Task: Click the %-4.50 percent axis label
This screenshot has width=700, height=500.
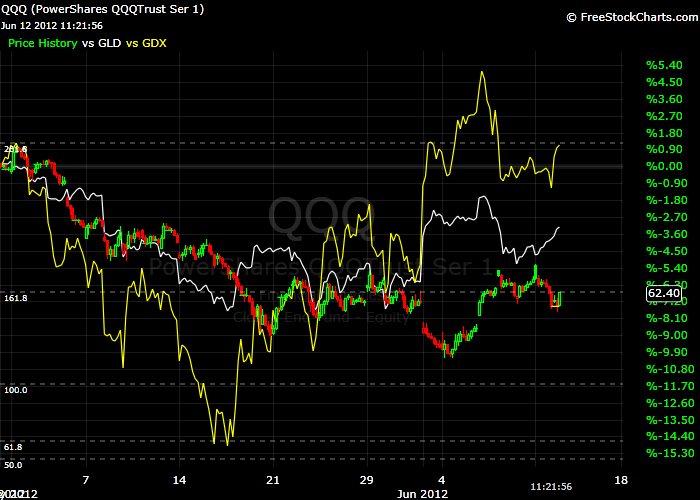Action: pos(667,251)
